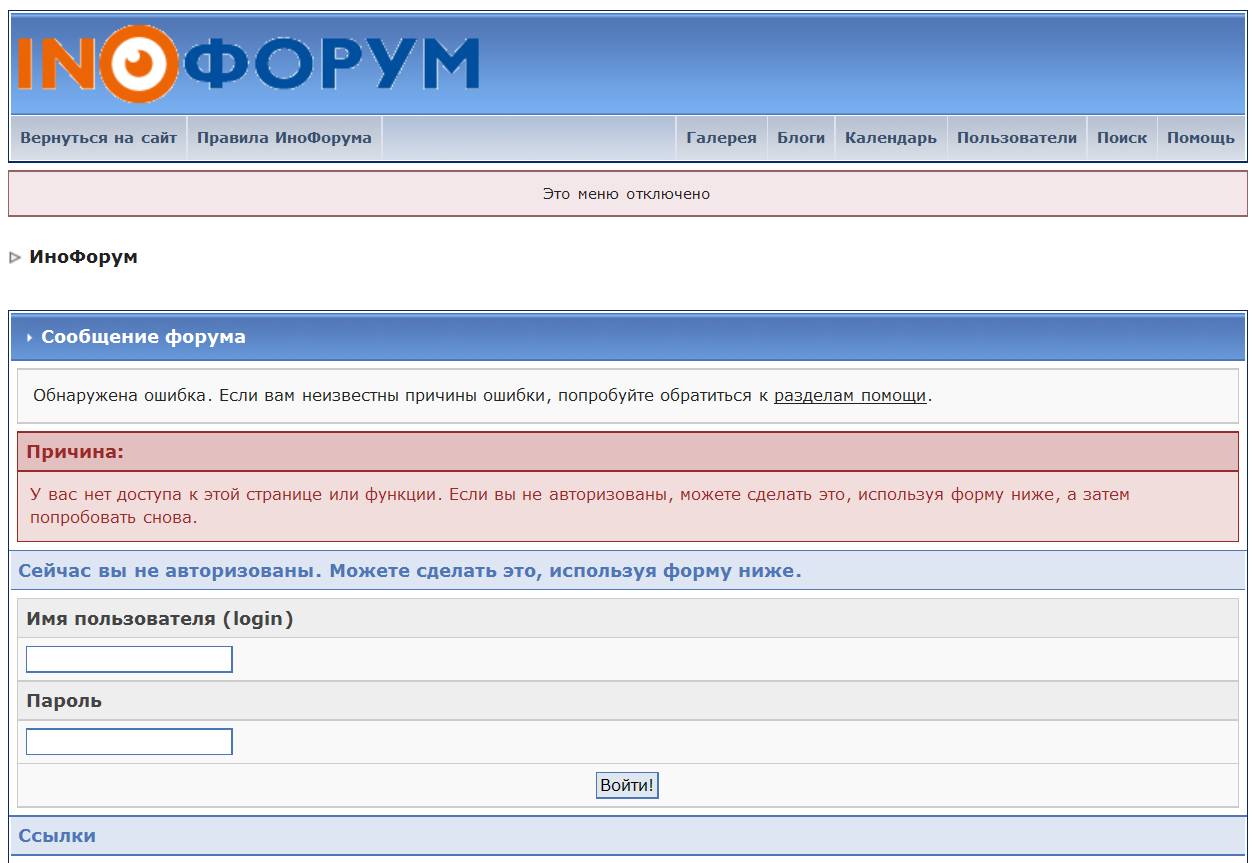
Task: Click the Это меню отключено notice bar
Action: [x=627, y=194]
